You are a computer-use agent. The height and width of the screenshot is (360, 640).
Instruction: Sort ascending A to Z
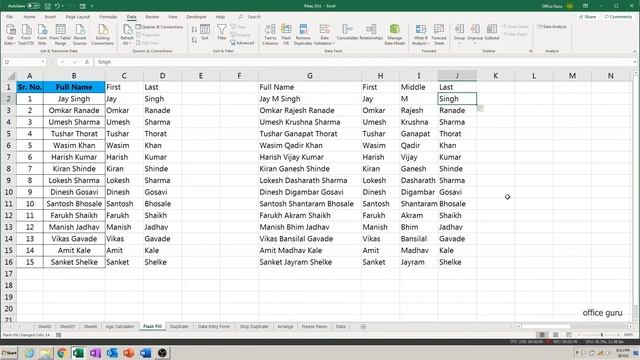pos(194,30)
